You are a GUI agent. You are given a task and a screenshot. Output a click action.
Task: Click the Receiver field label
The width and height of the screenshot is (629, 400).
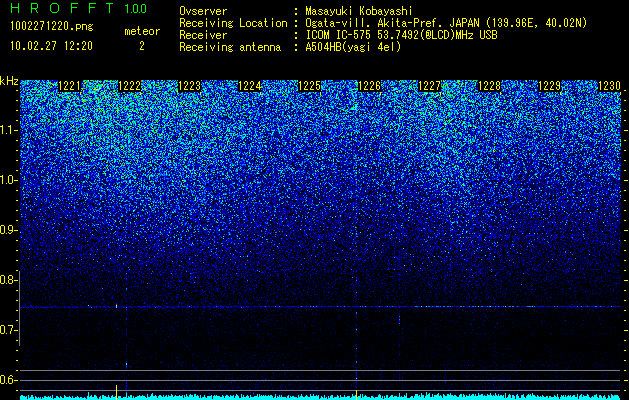(203, 35)
